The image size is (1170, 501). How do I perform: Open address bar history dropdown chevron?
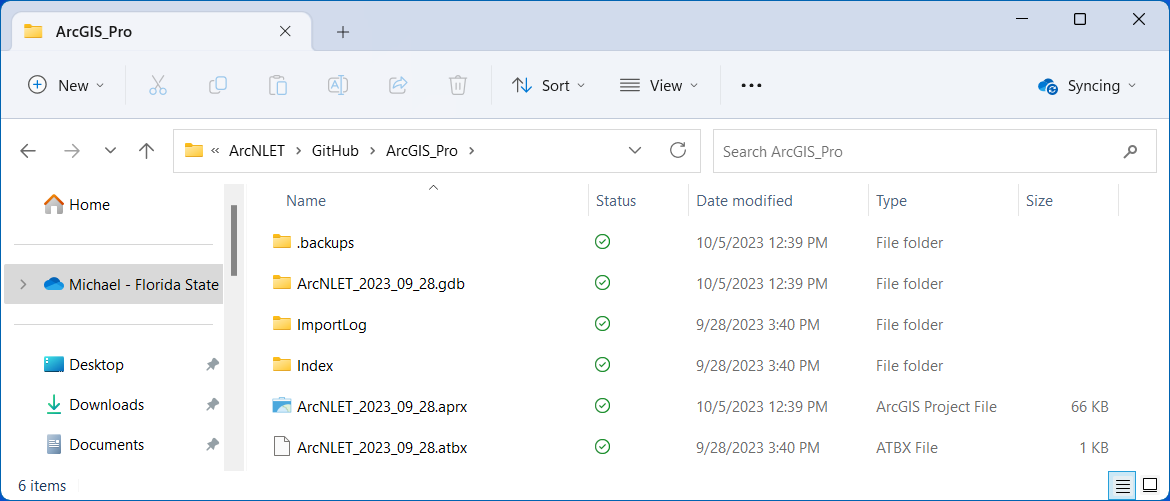click(635, 150)
